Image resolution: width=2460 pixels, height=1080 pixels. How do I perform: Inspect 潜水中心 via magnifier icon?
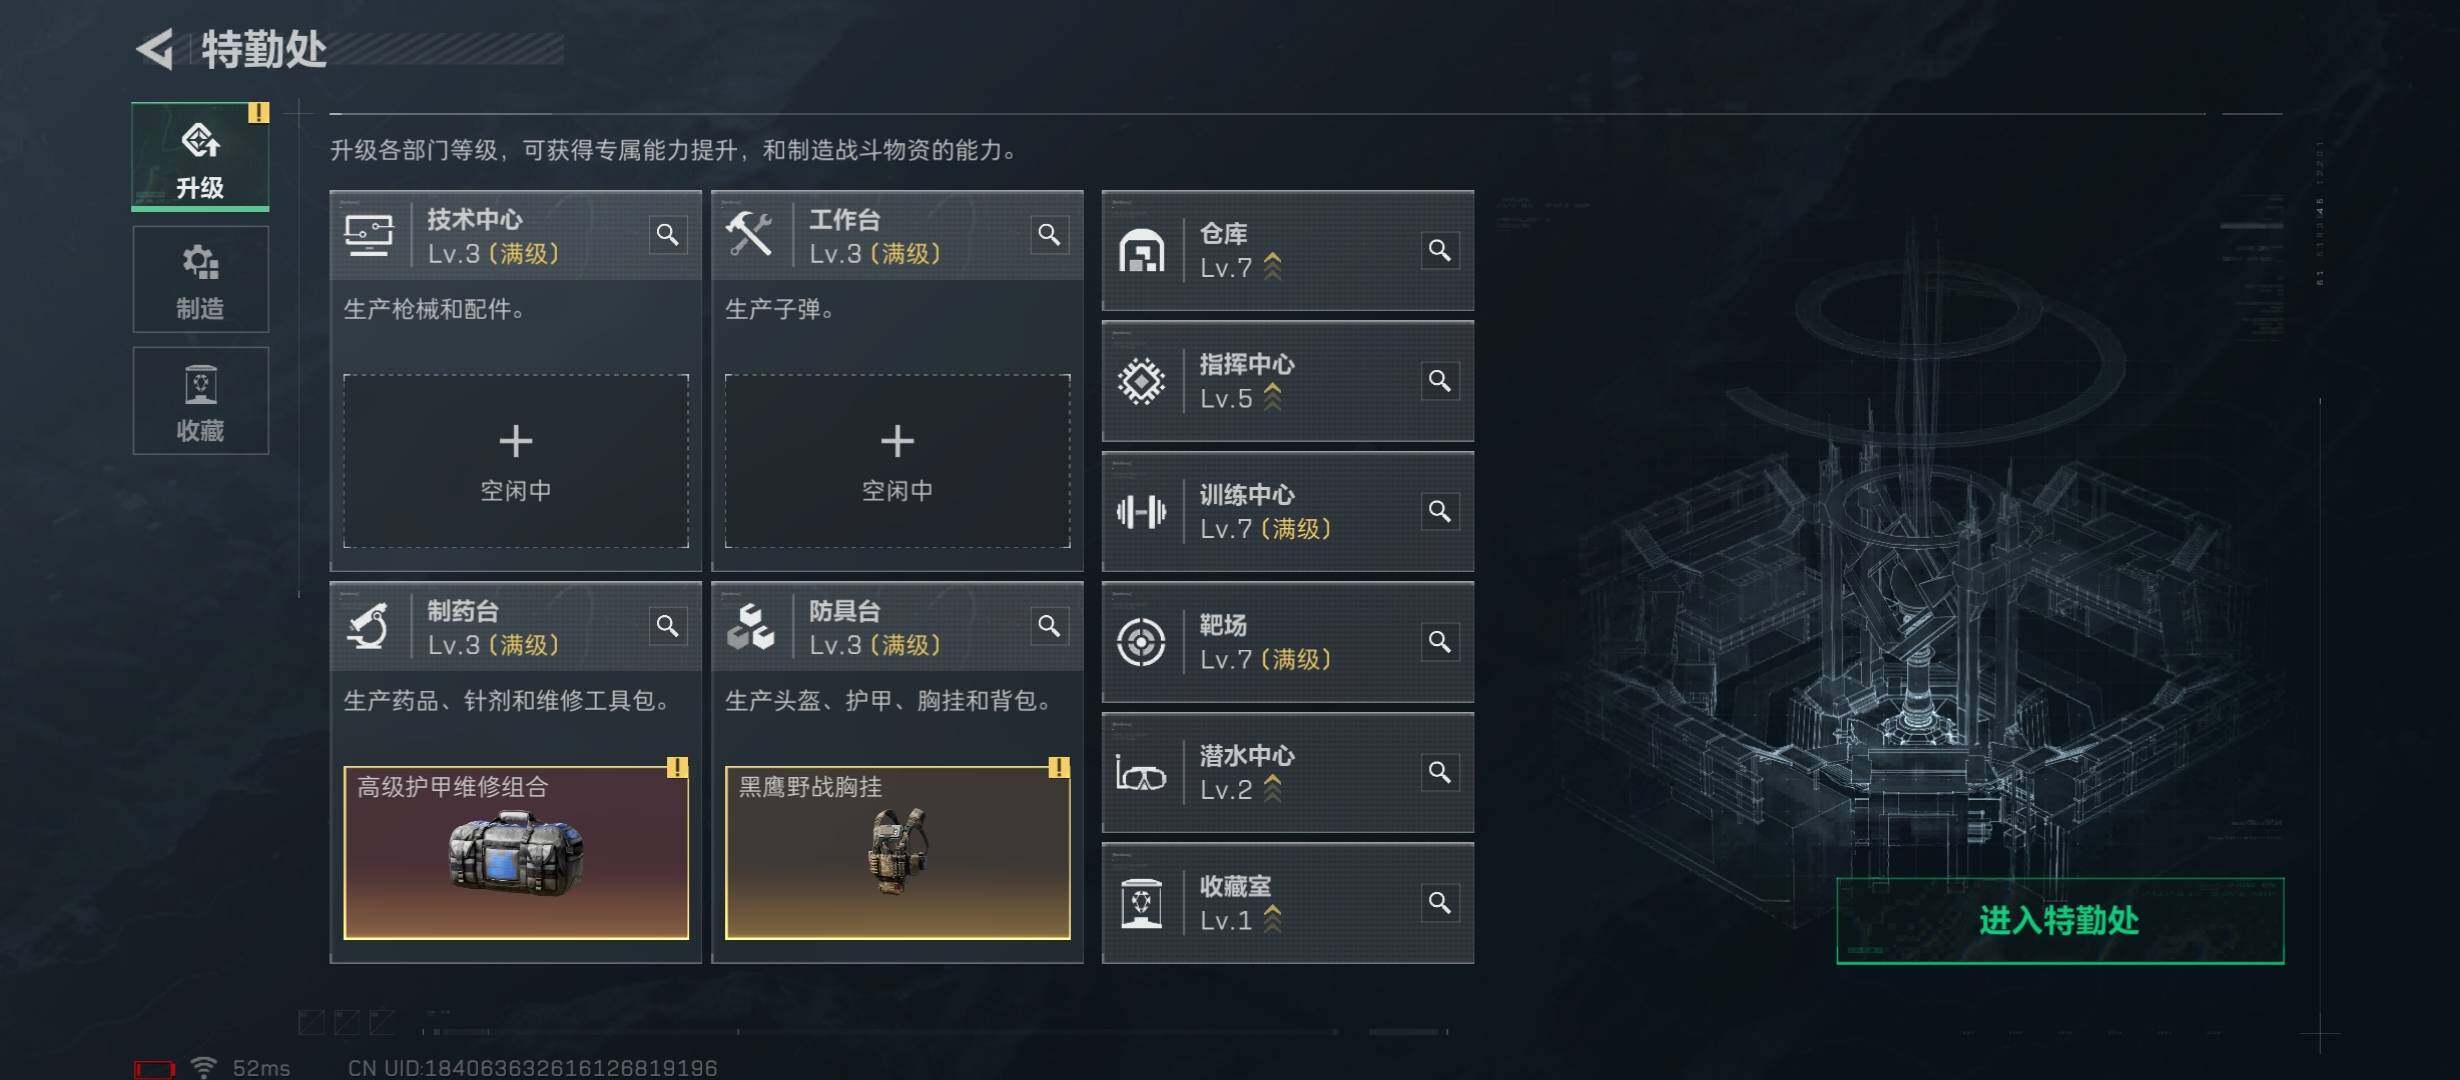pyautogui.click(x=1440, y=773)
